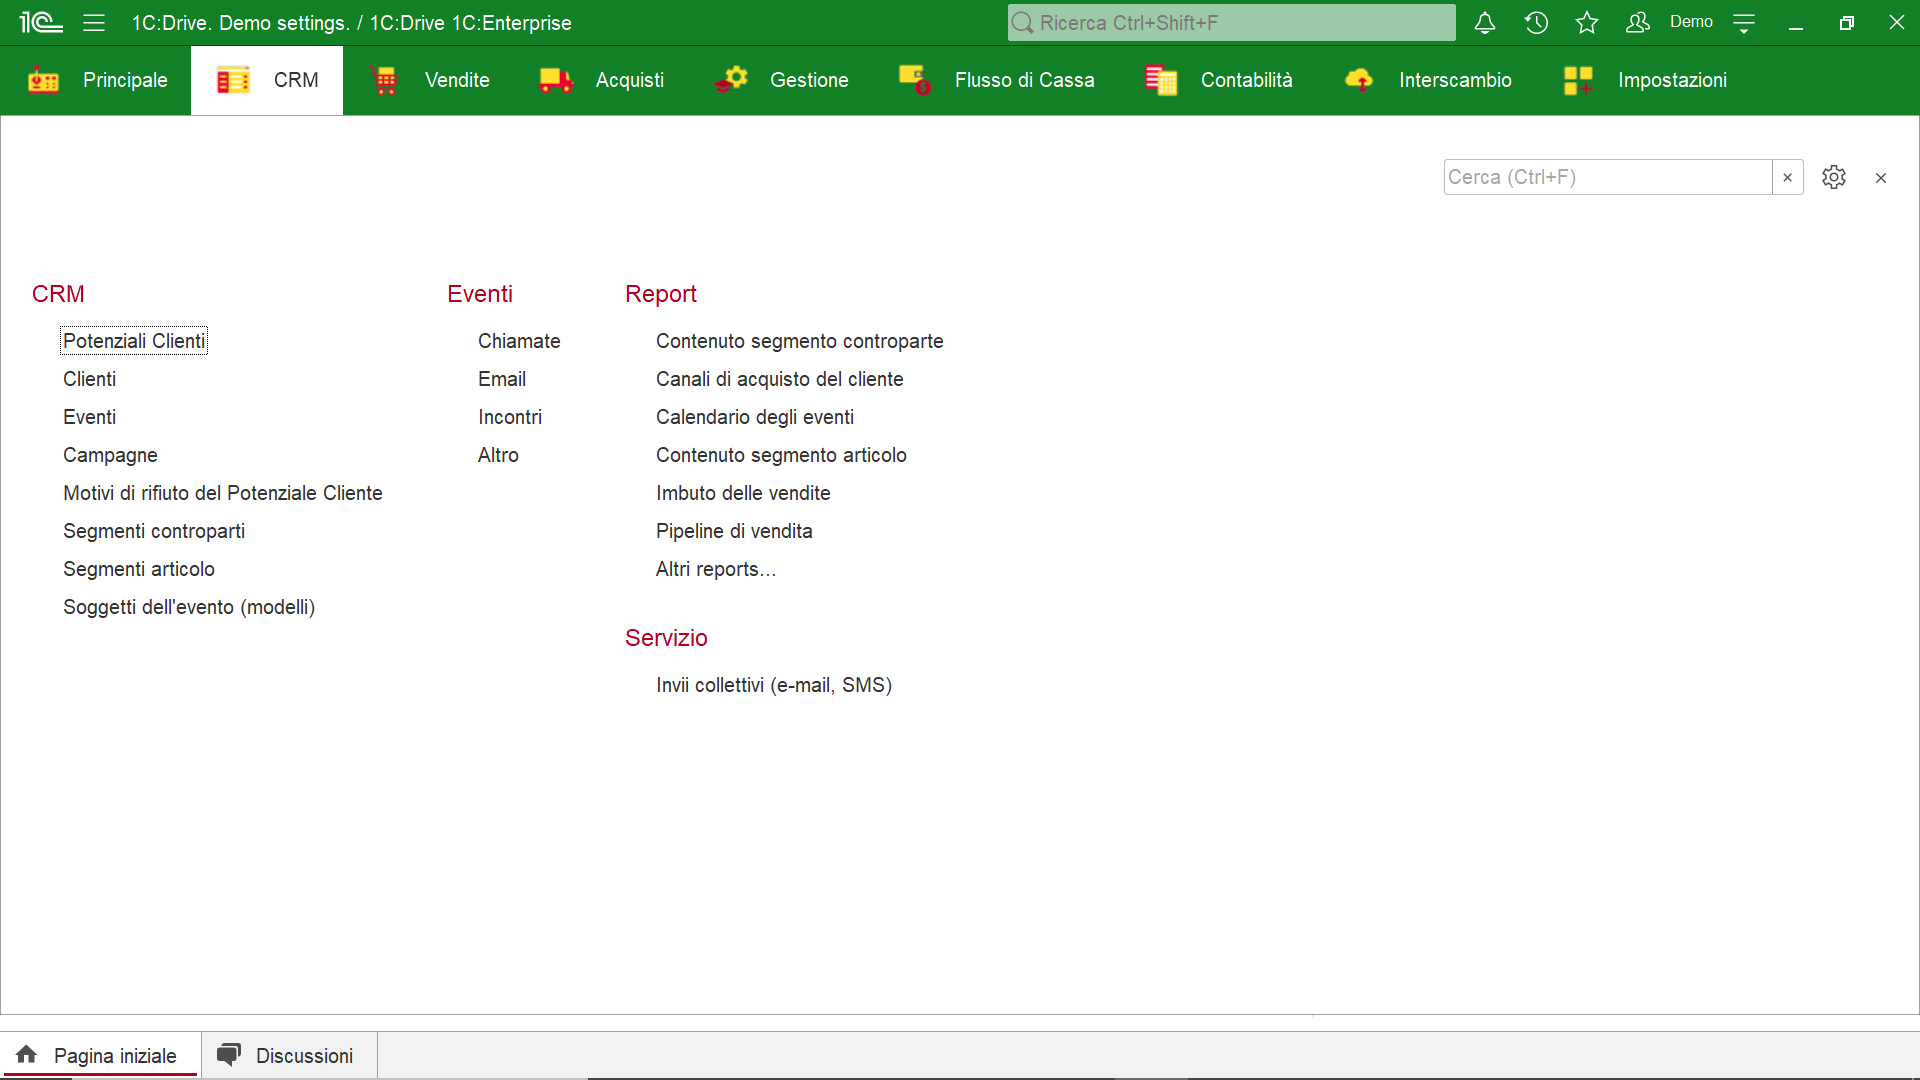Open Incontri events
This screenshot has width=1920, height=1080.
tap(510, 417)
